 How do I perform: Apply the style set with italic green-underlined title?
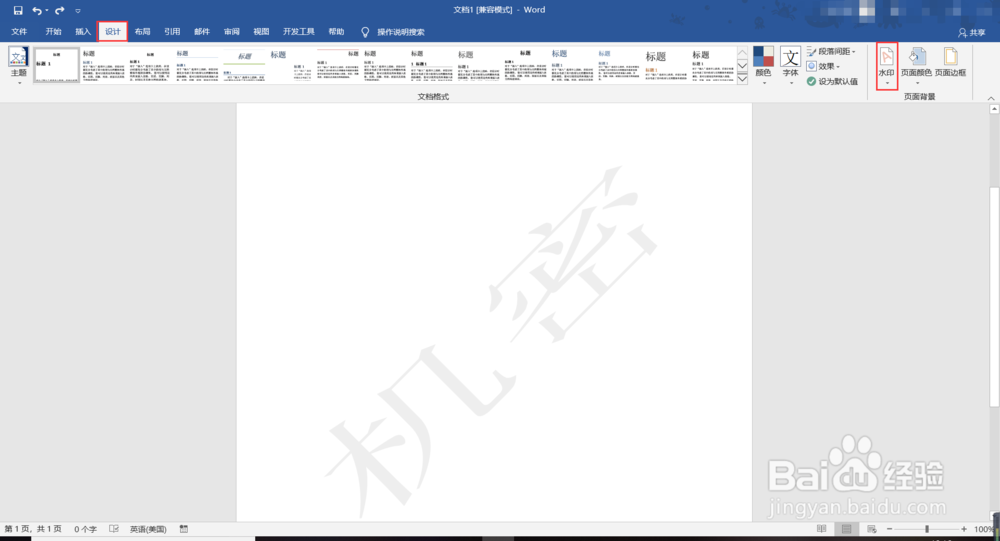click(244, 64)
